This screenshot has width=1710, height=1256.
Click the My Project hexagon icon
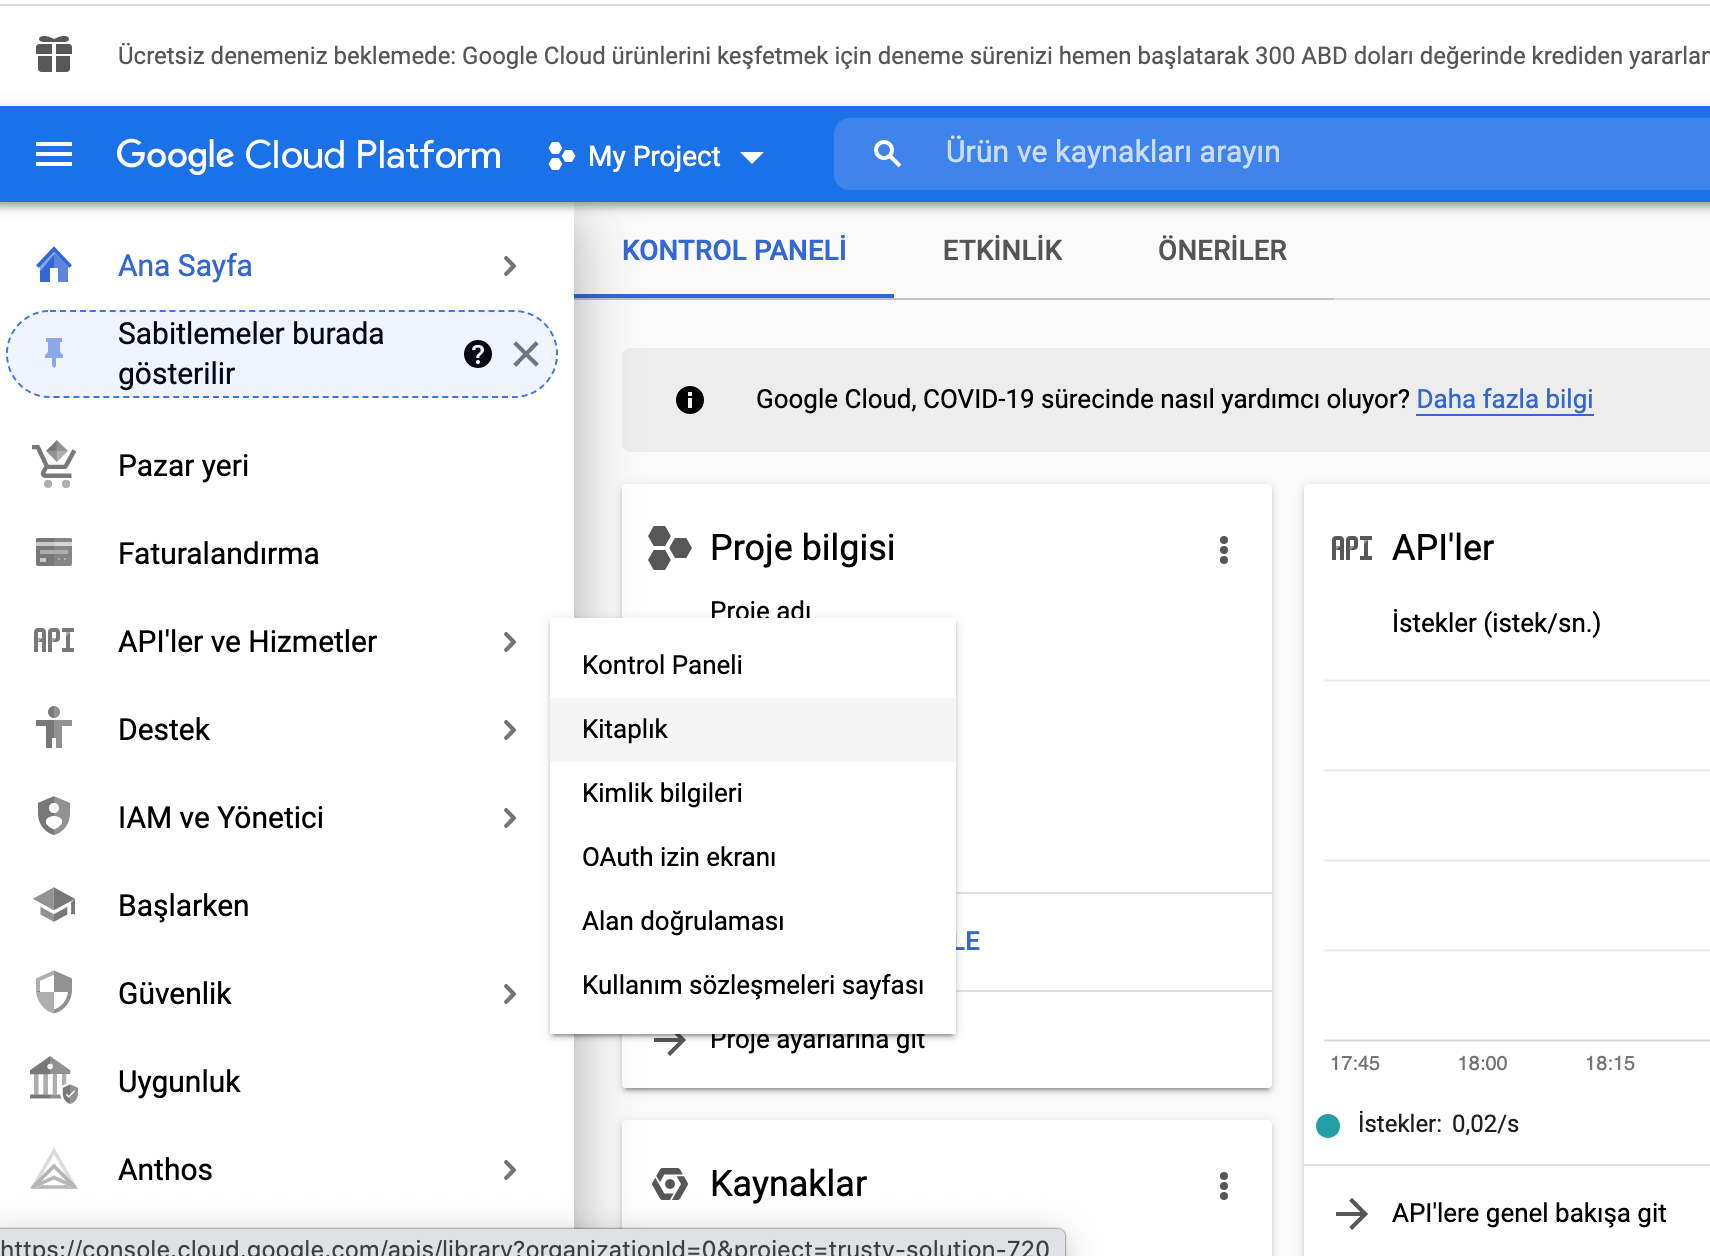point(561,156)
